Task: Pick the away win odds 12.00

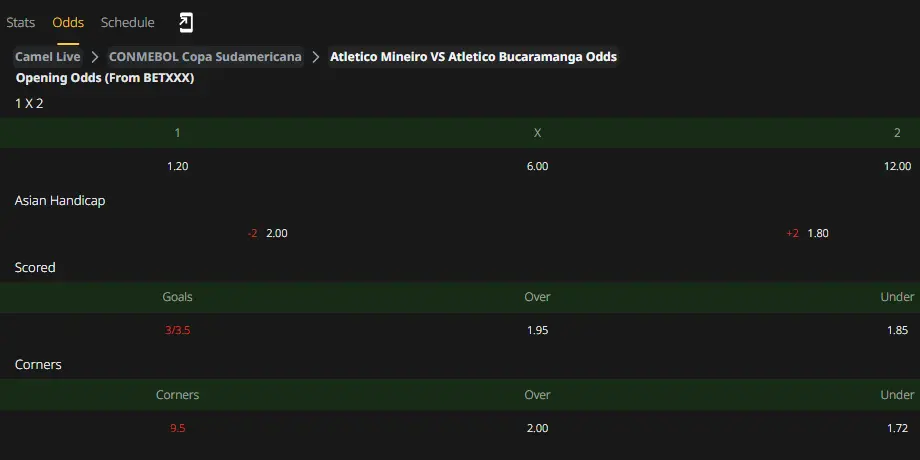Action: (x=897, y=166)
